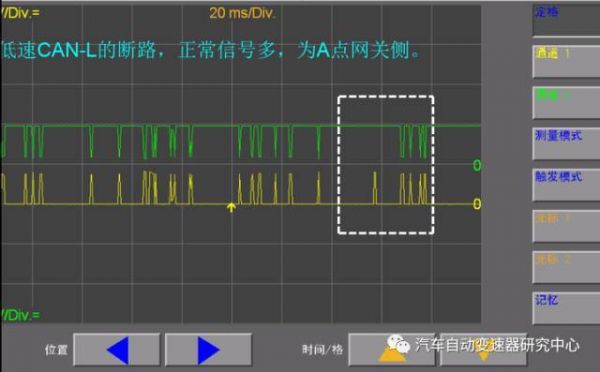Open 通道 1 channel settings
The image size is (600, 372).
coord(566,61)
